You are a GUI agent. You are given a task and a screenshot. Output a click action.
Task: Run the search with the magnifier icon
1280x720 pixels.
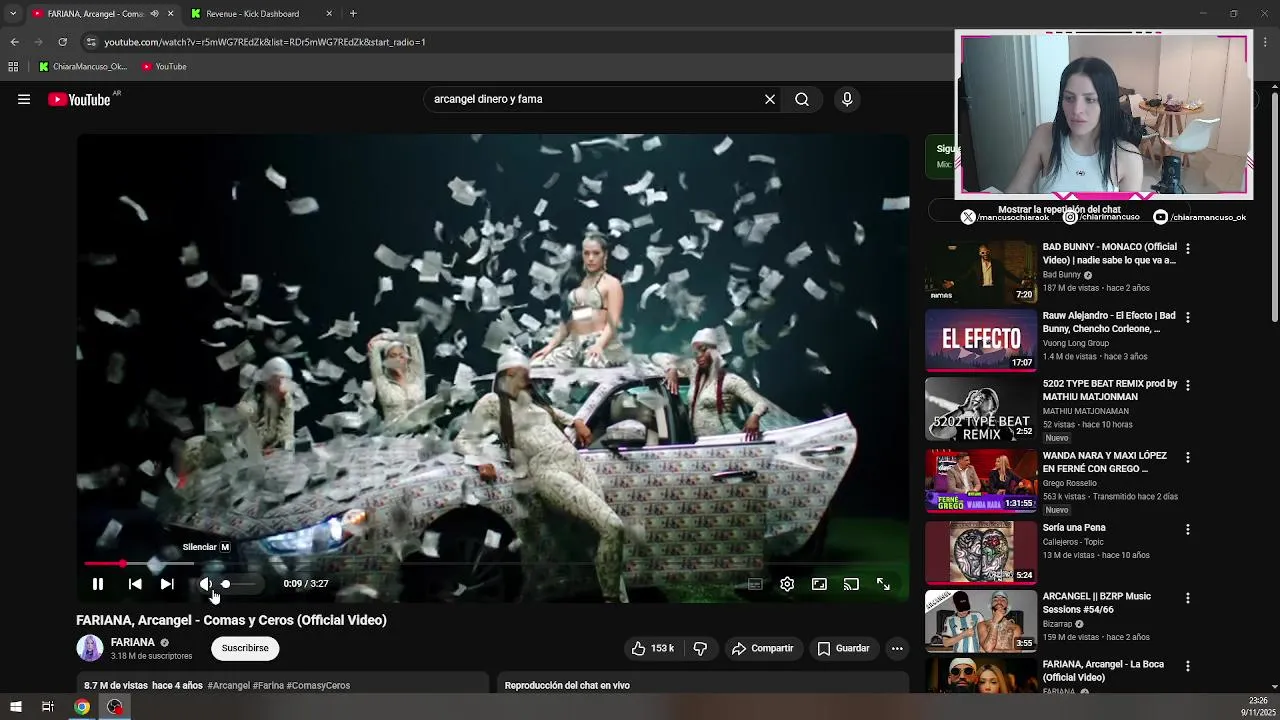802,99
